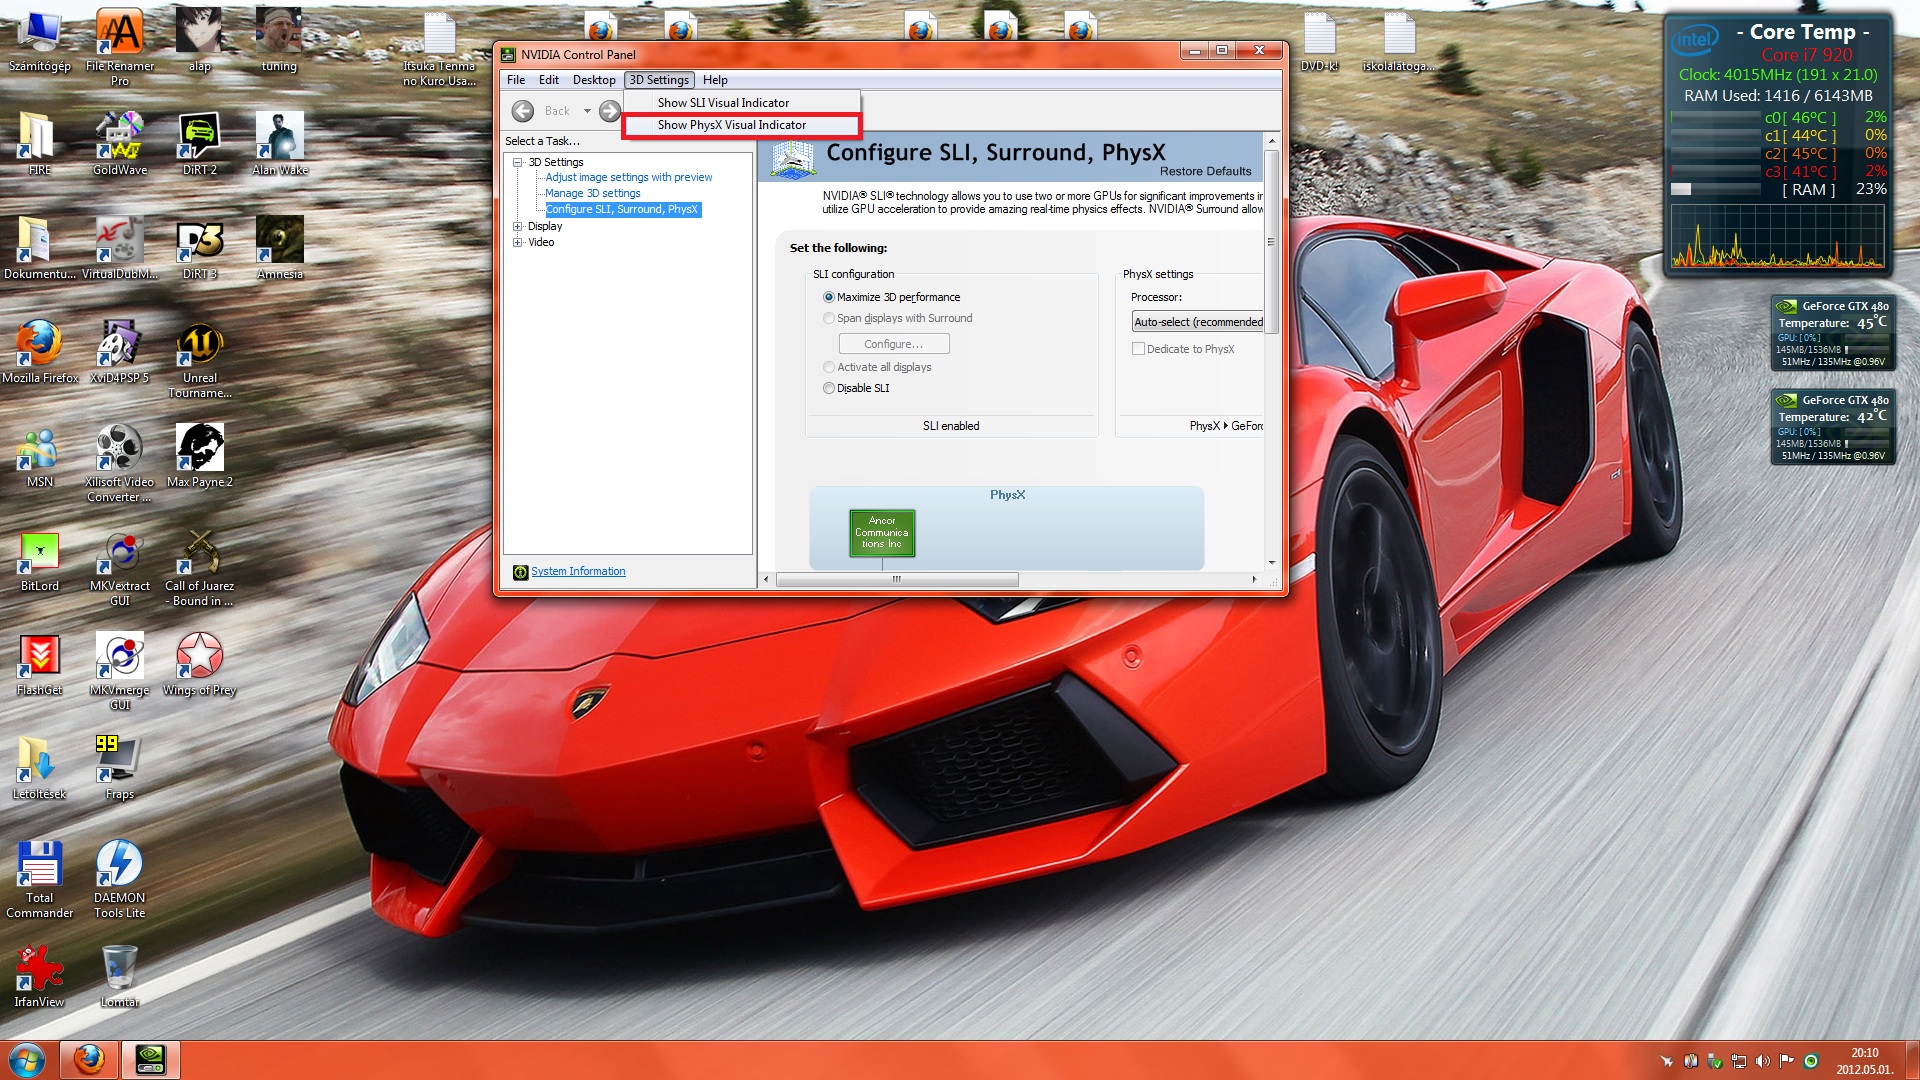
Task: Launch Unreal Tournament desktop icon
Action: click(200, 360)
